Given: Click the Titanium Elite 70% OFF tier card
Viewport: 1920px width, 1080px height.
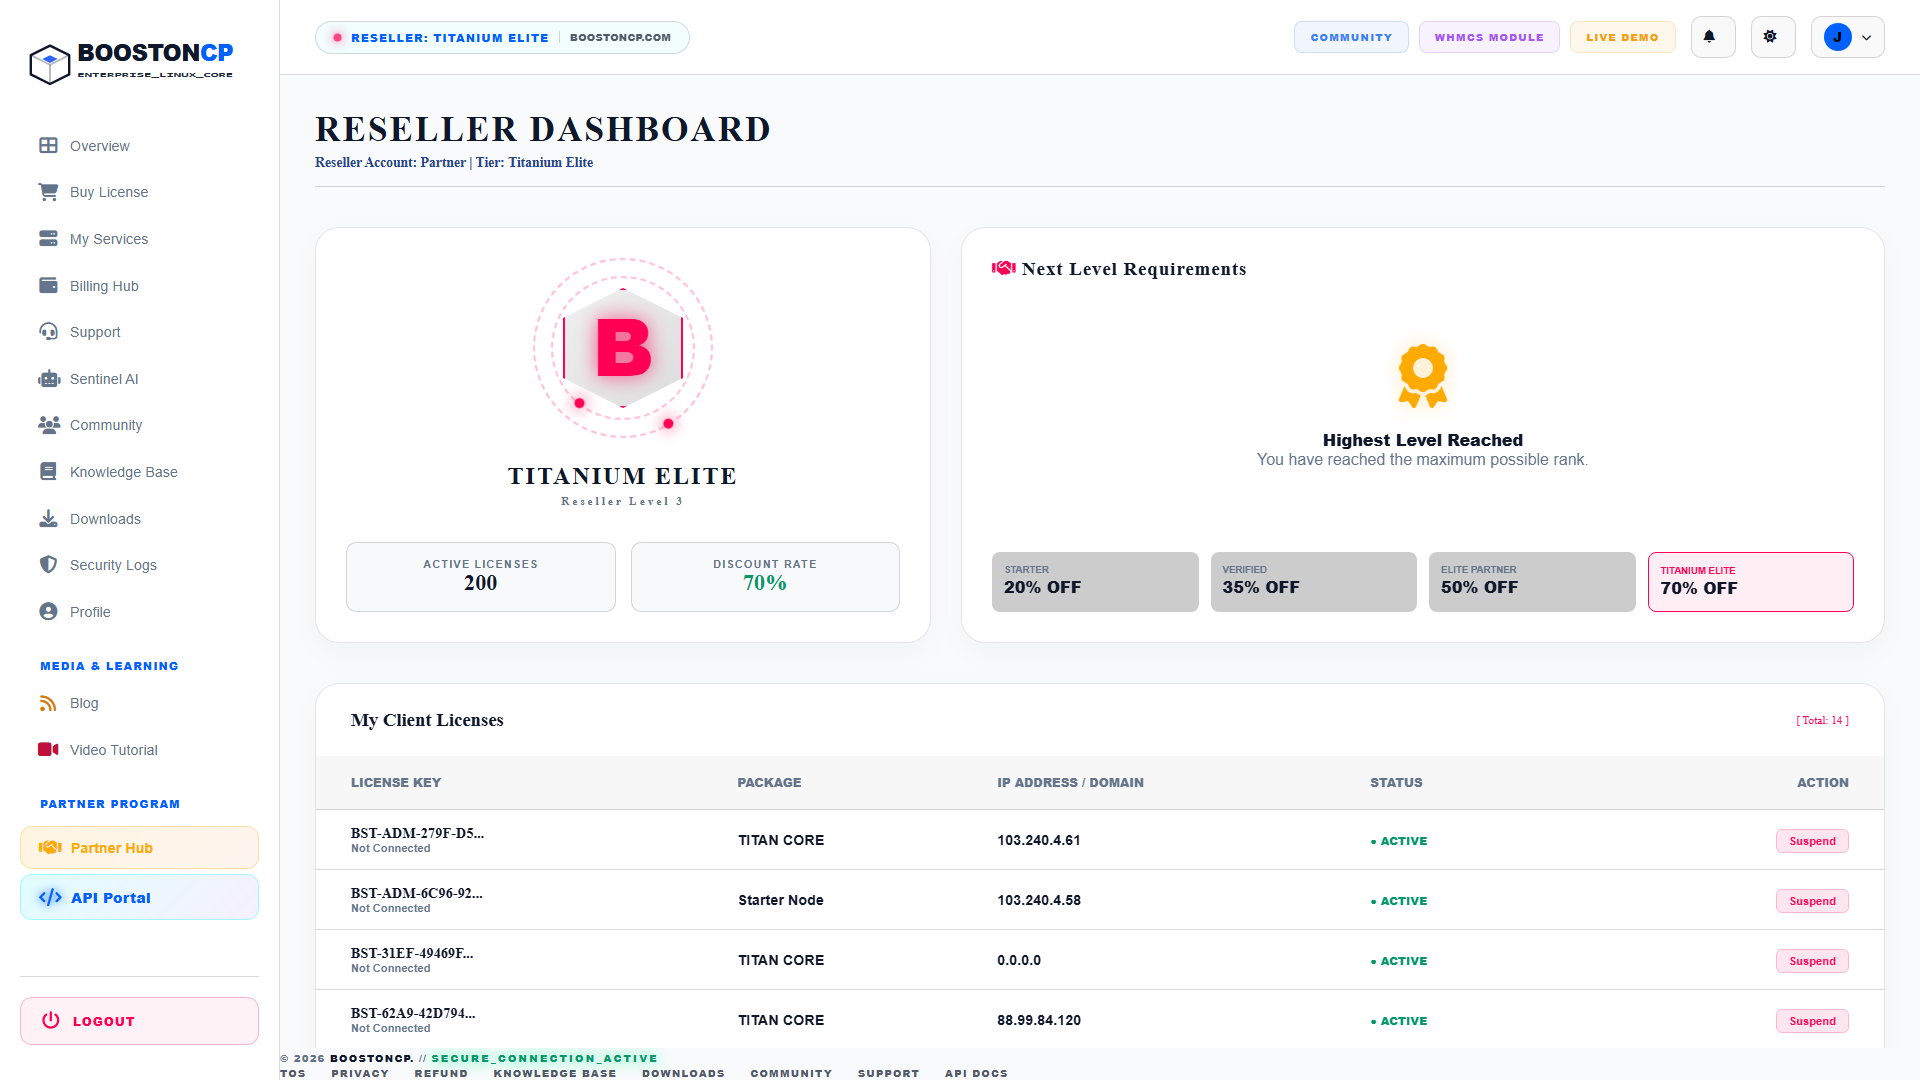Looking at the screenshot, I should click(x=1750, y=582).
